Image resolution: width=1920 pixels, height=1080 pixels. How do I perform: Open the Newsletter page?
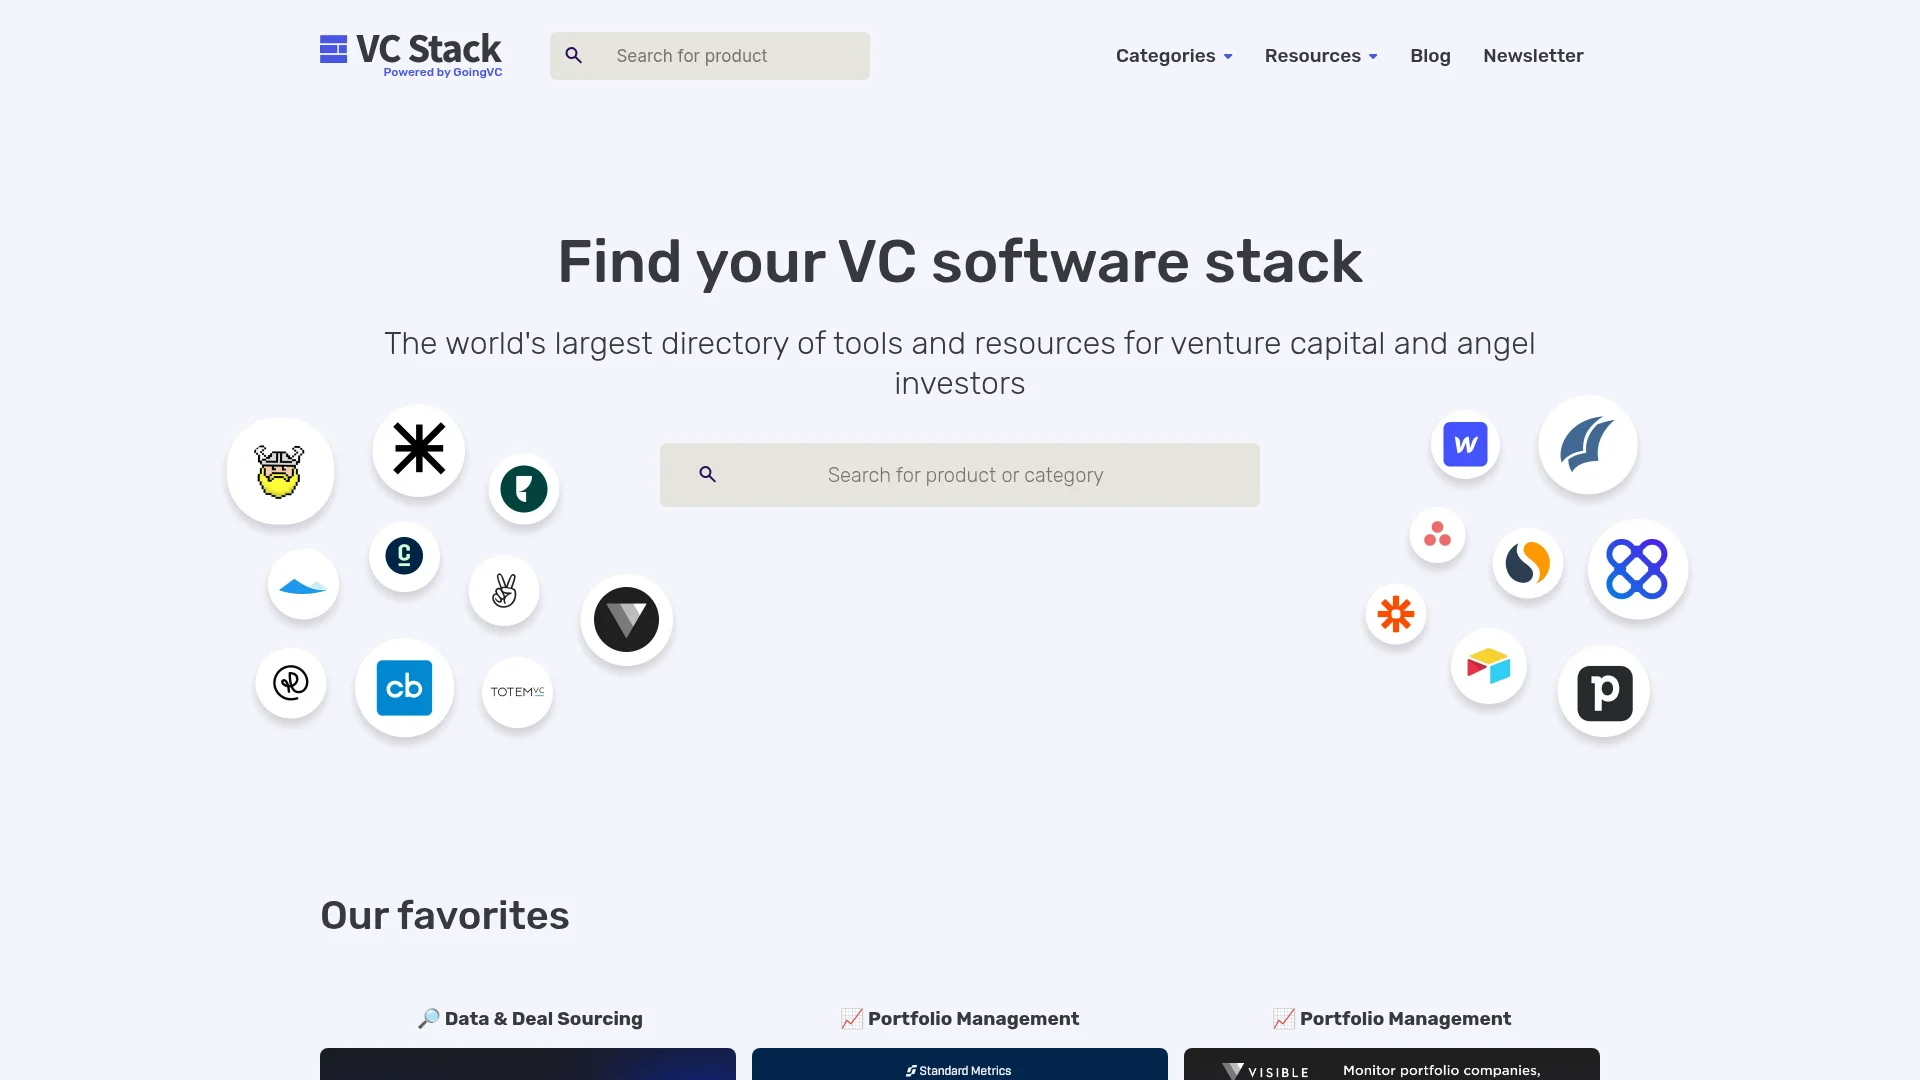click(1533, 56)
